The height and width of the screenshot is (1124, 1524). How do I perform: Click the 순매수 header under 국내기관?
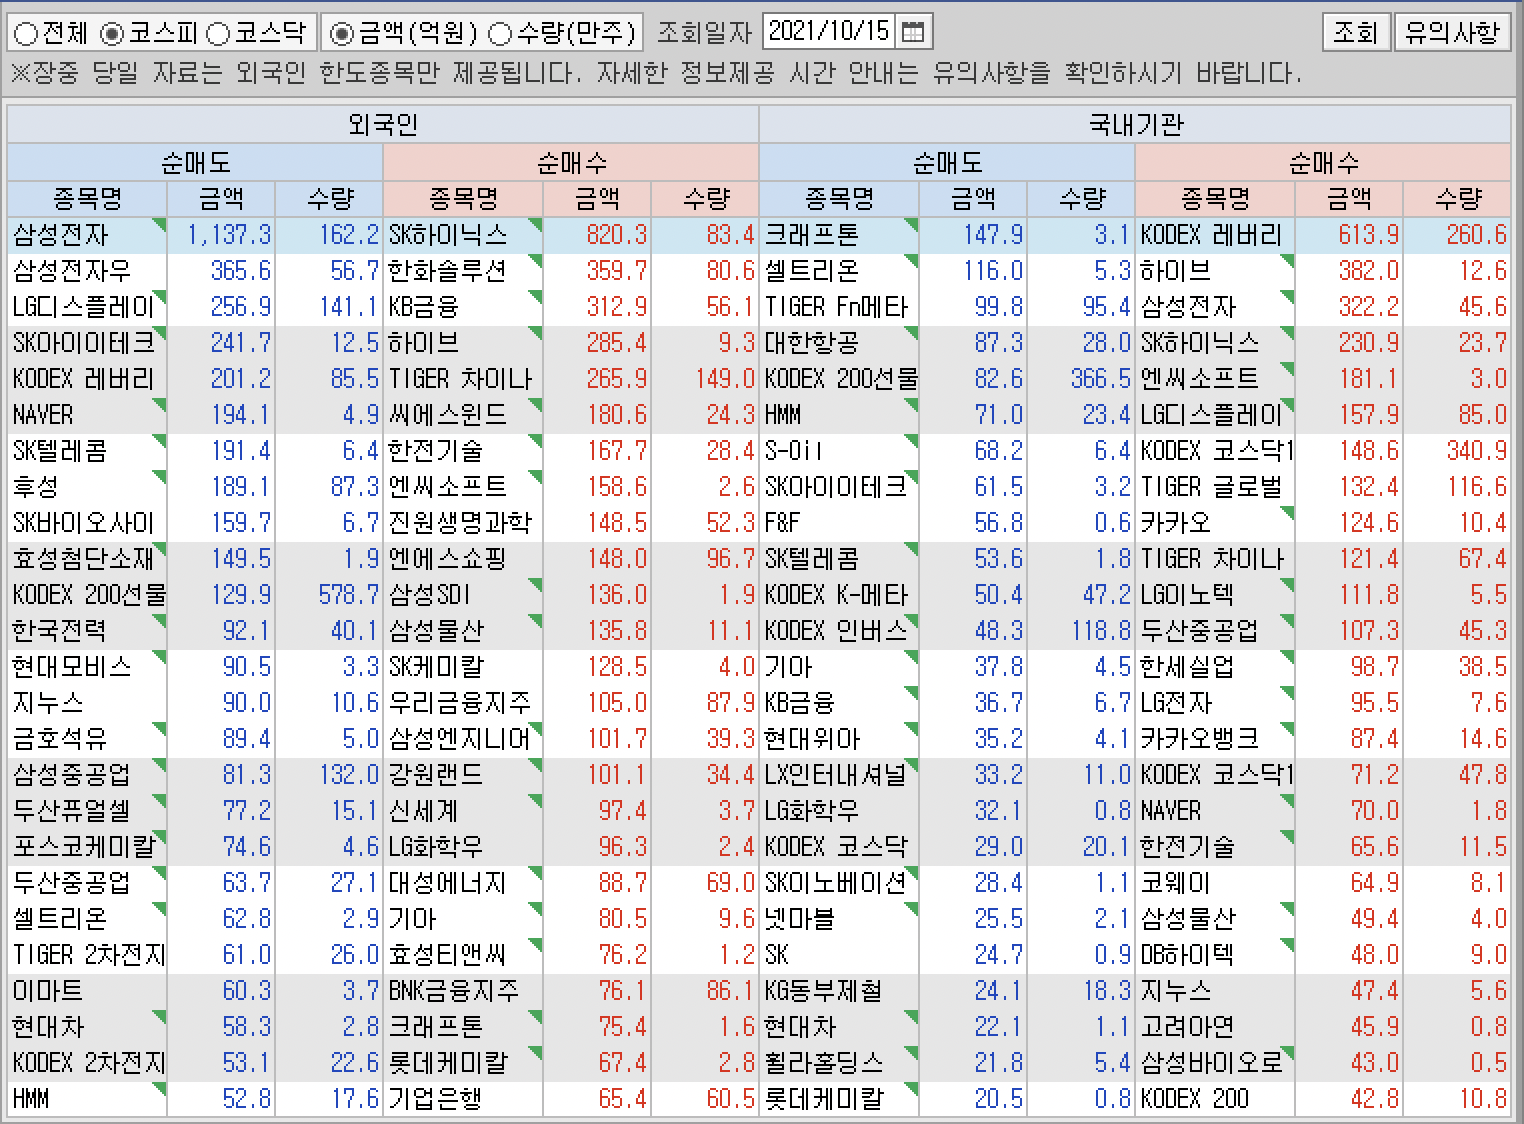click(1323, 162)
